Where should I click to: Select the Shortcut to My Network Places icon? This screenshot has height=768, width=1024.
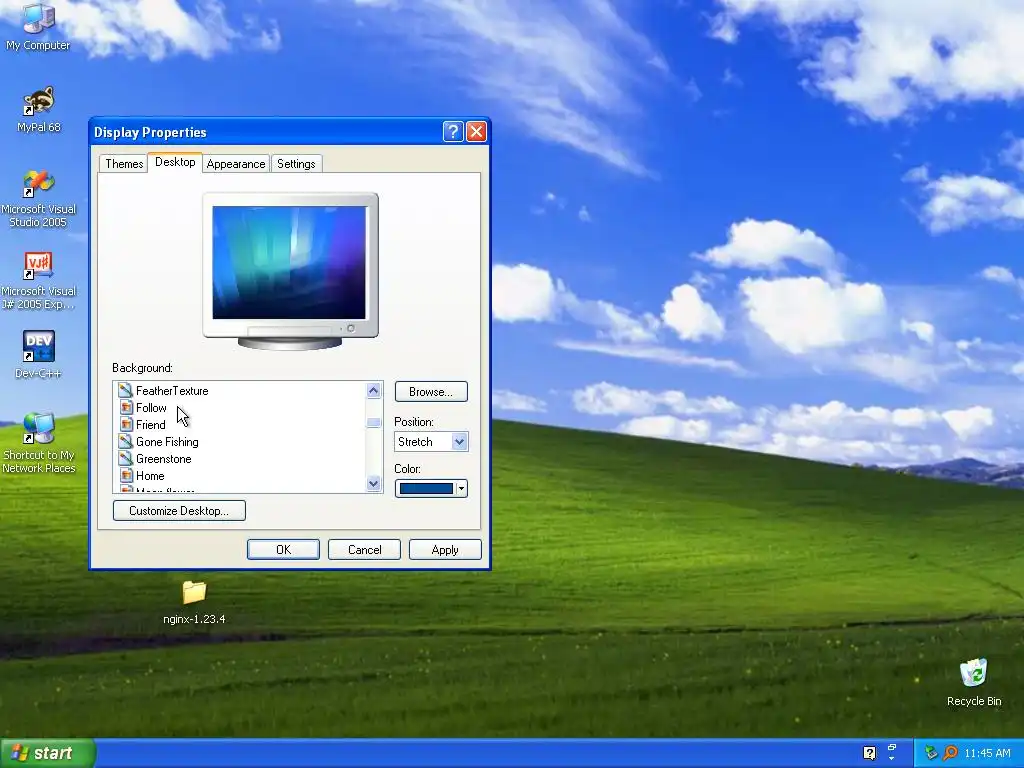(38, 443)
